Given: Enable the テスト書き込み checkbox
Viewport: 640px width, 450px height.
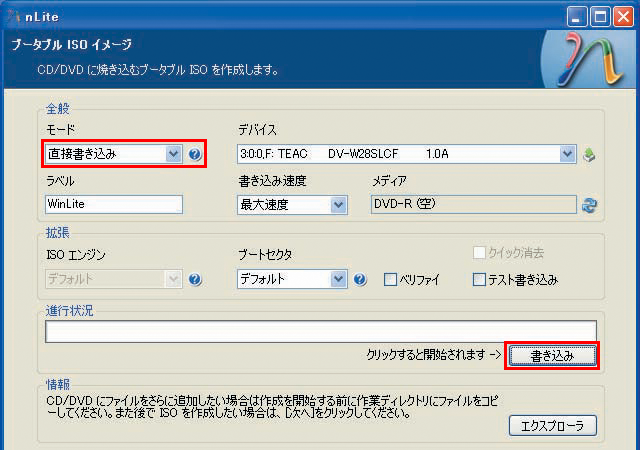Looking at the screenshot, I should tap(479, 280).
